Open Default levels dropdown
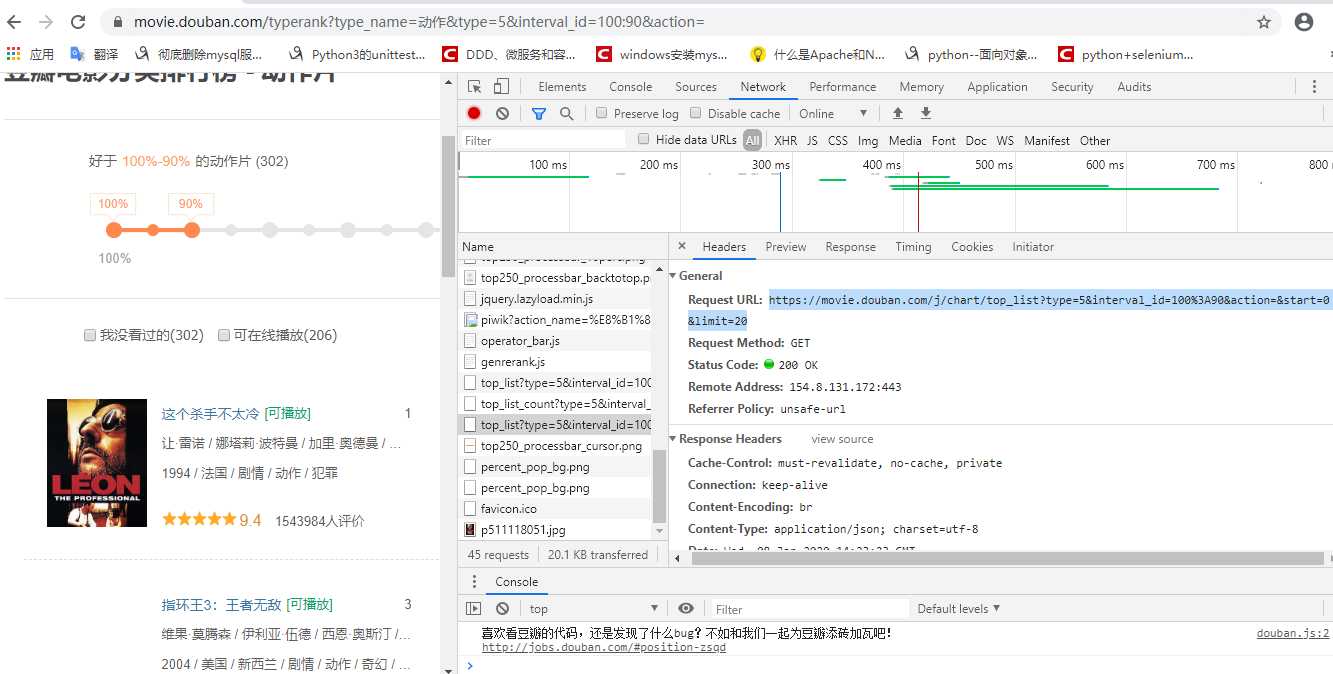1333x674 pixels. (959, 608)
